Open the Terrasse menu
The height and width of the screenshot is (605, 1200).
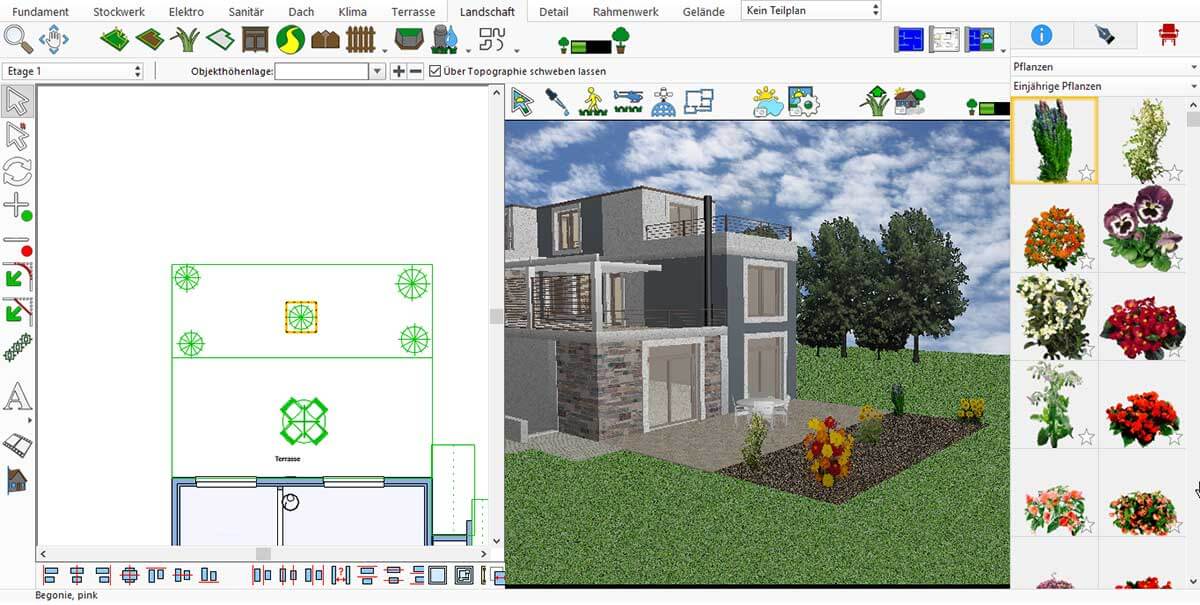coord(412,11)
